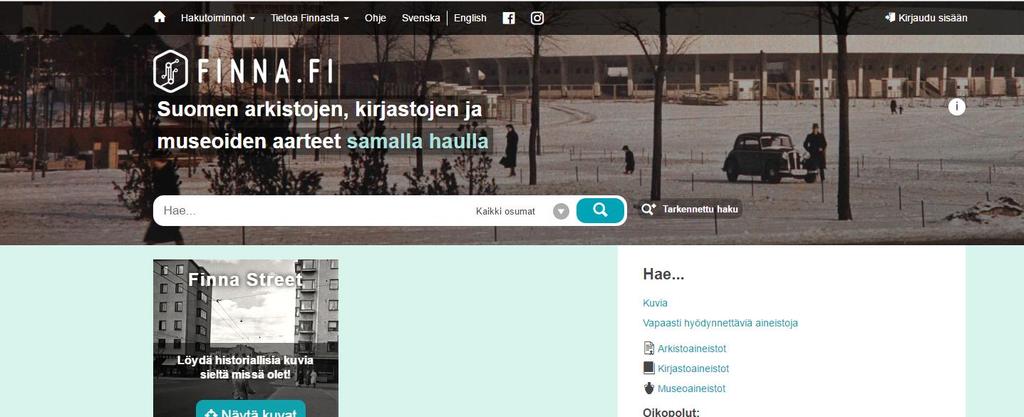Open the Kuvia link
Image resolution: width=1024 pixels, height=417 pixels.
[655, 303]
